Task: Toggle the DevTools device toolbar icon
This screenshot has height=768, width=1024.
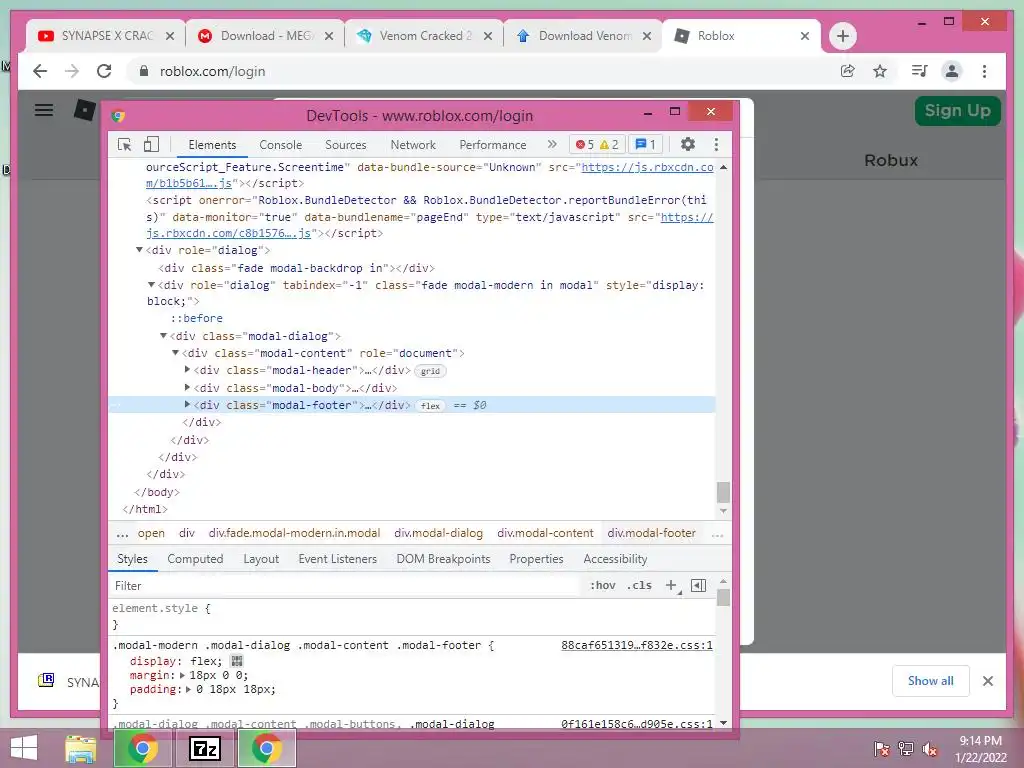Action: click(152, 144)
